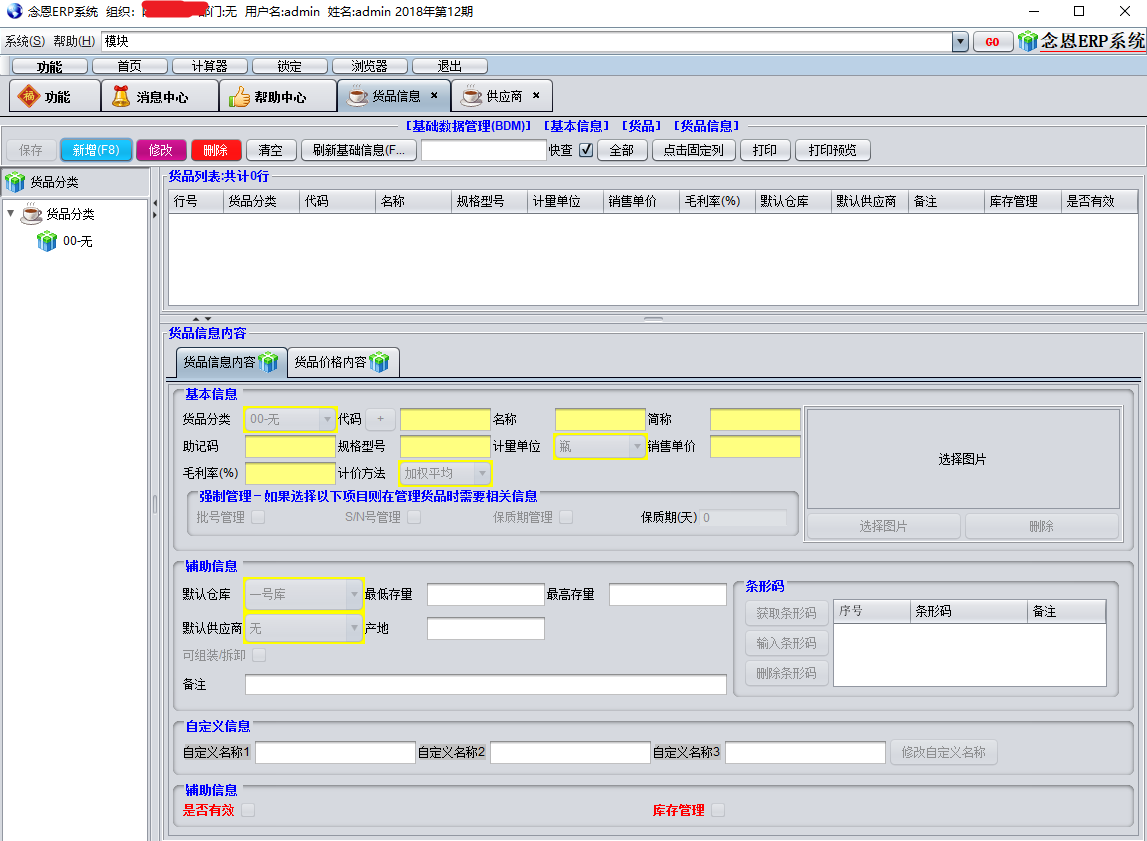Screen dimensions: 1147x841
Task: Click the 选择图片 preview area
Action: click(962, 459)
